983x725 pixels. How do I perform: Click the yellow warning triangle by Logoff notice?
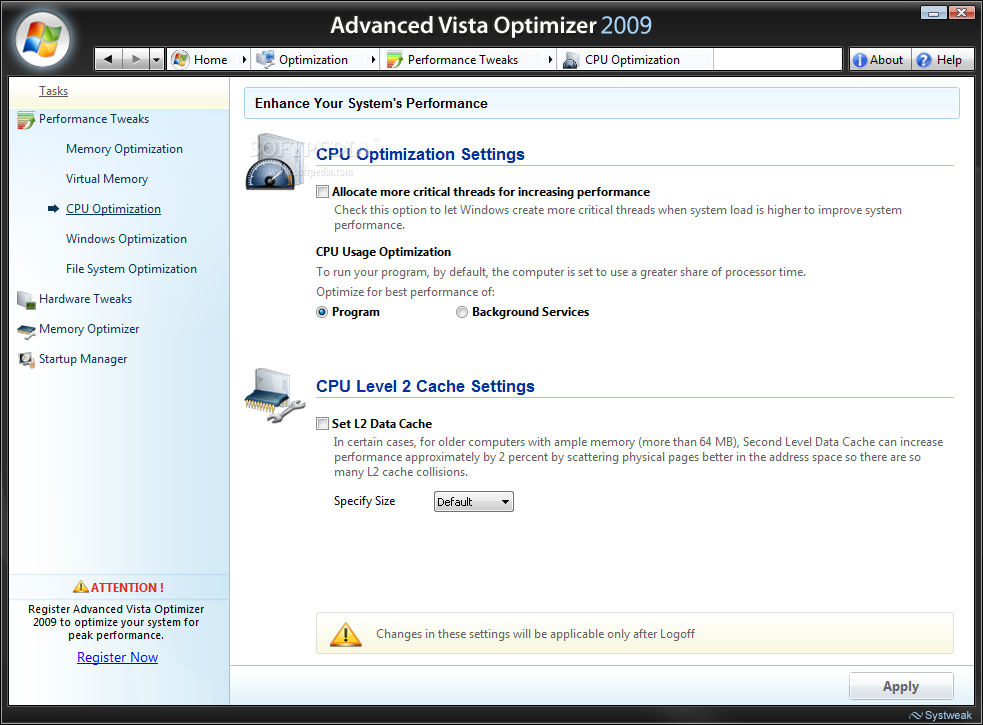345,634
